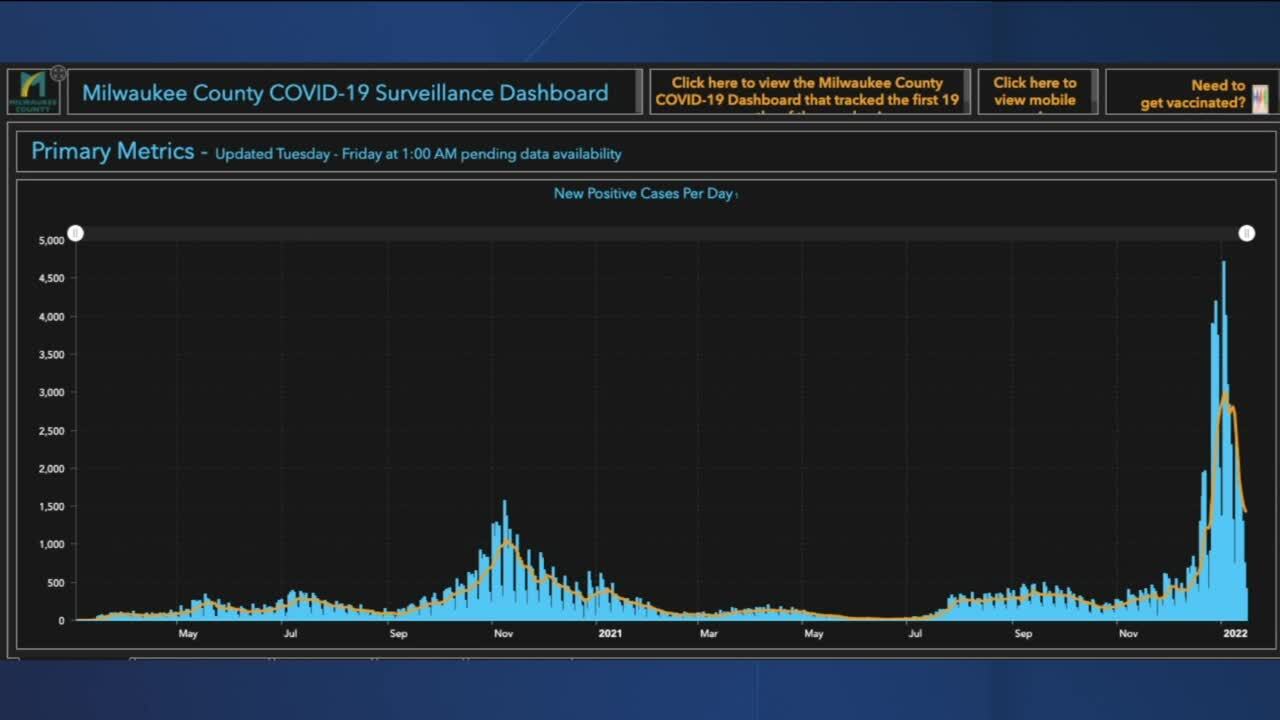Grab the right handle of the date range slider
The height and width of the screenshot is (720, 1280).
coord(1246,233)
